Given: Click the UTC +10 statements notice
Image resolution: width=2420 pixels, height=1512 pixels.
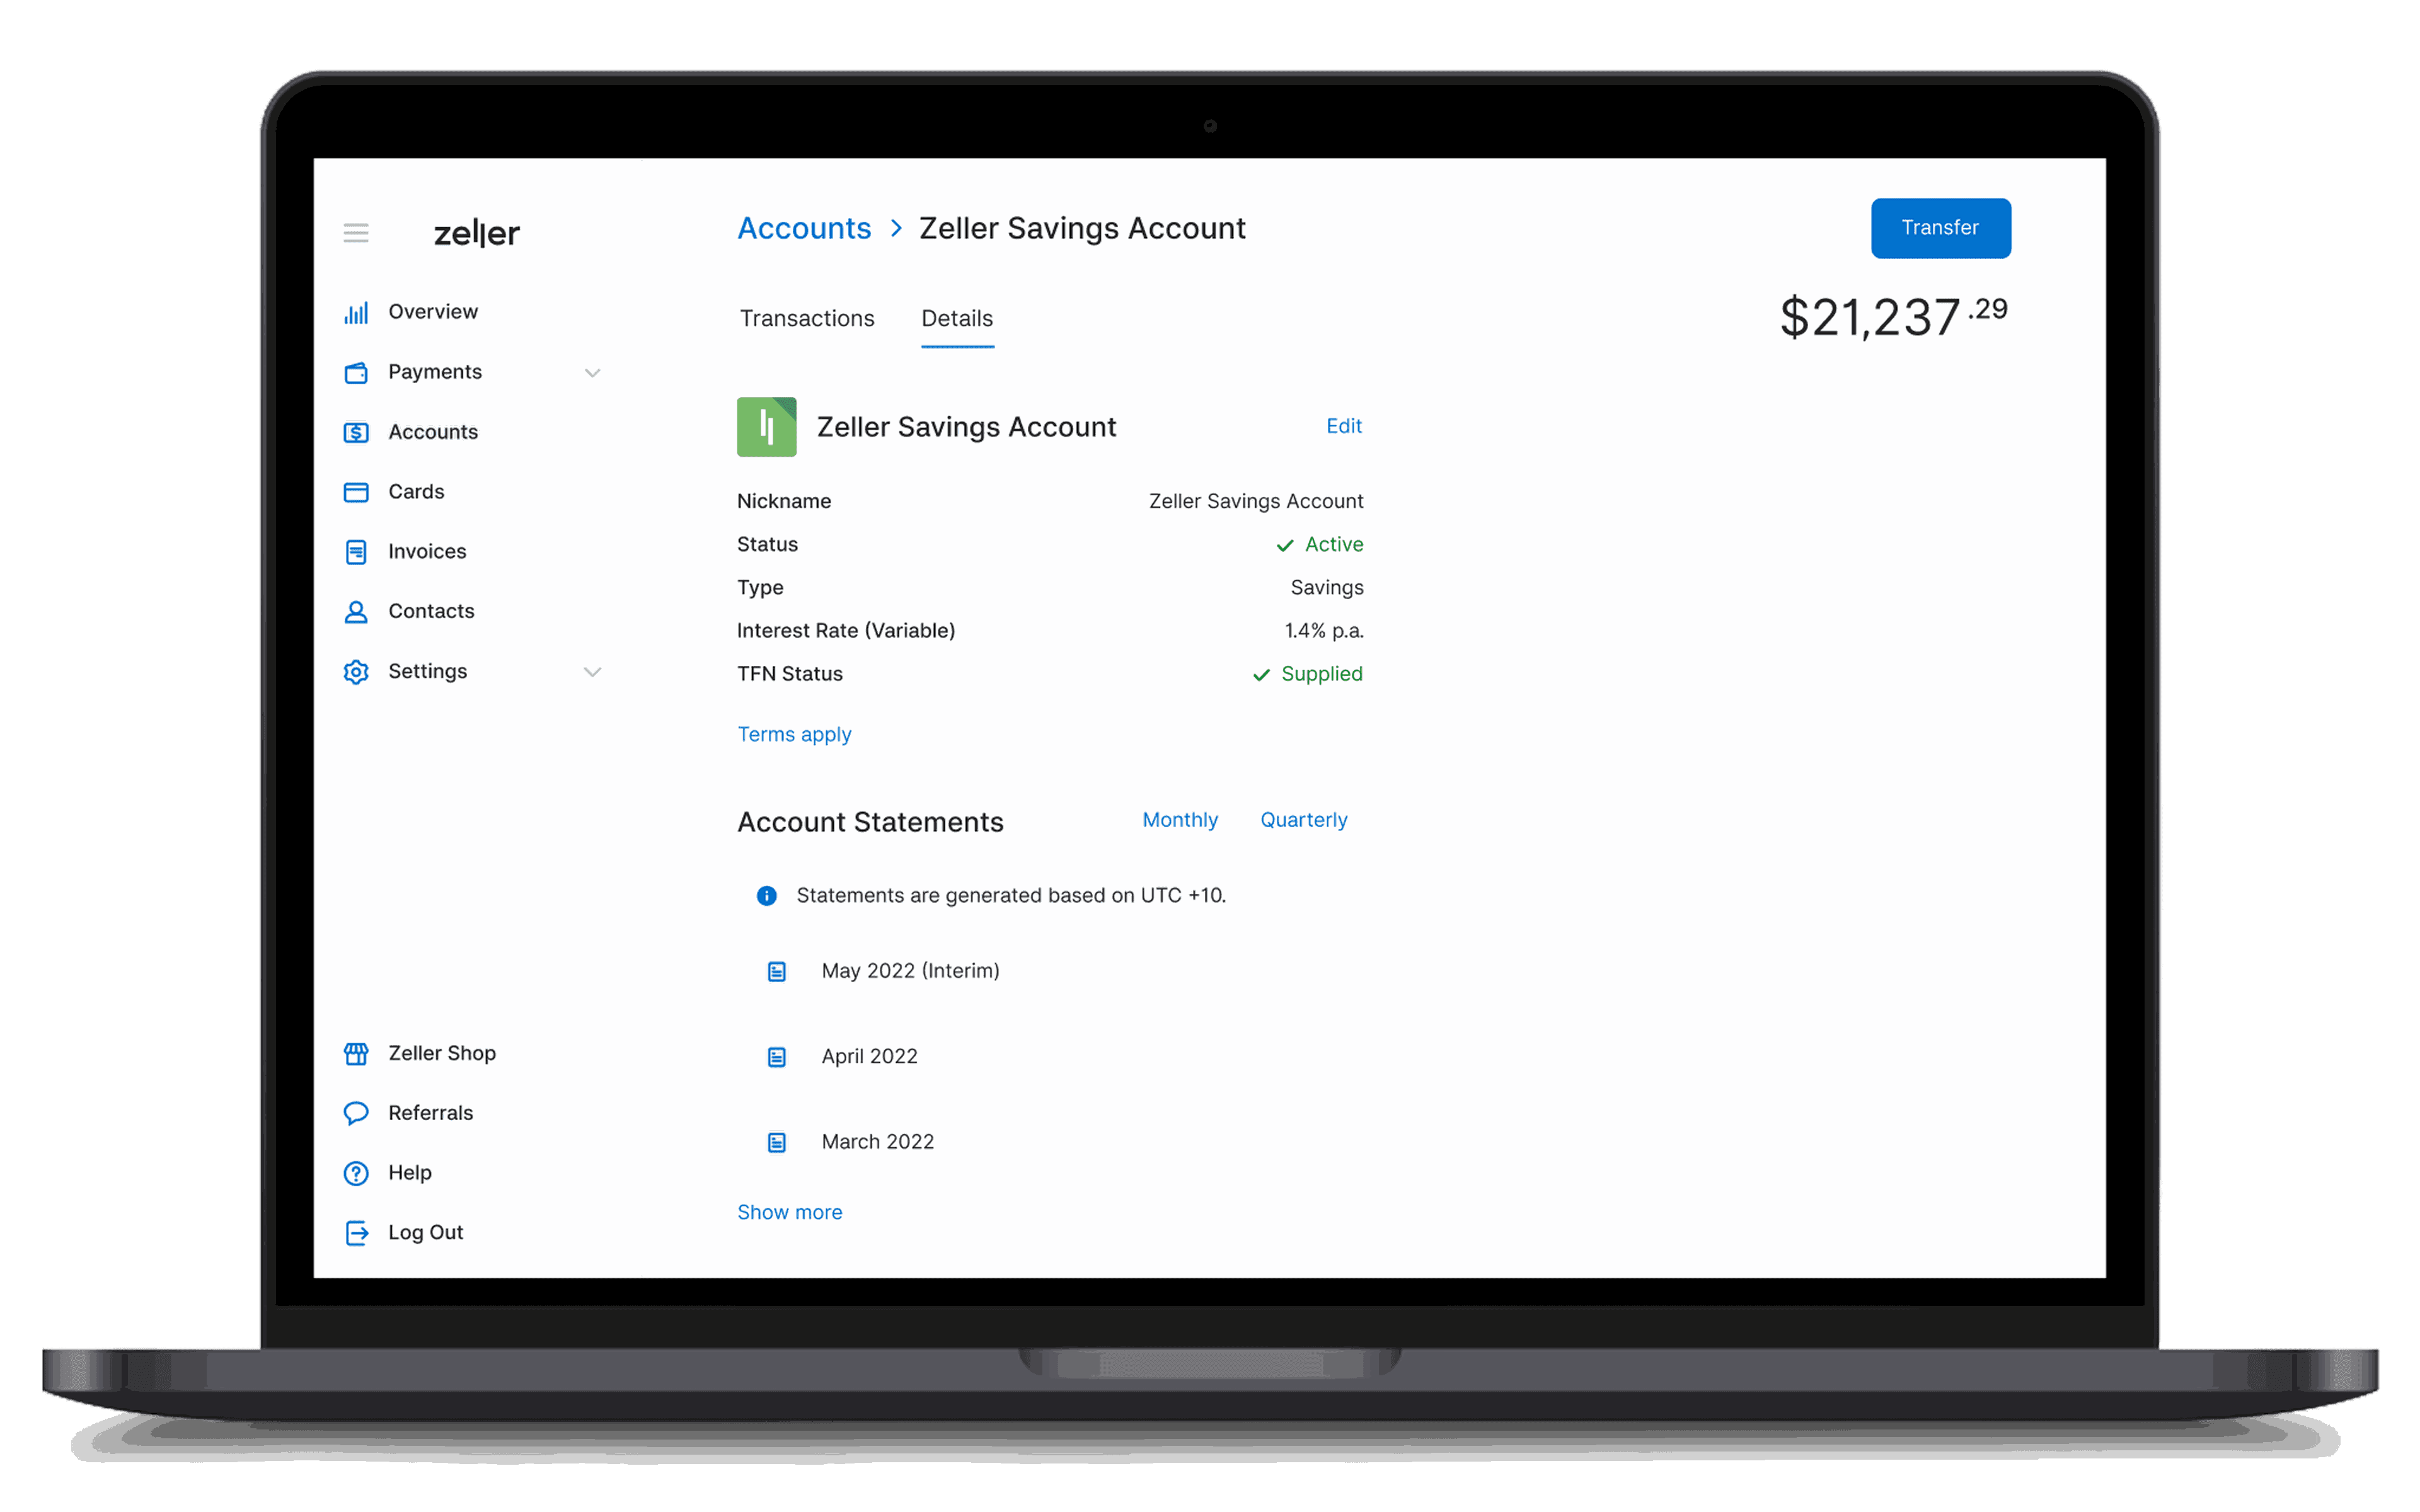Looking at the screenshot, I should tap(1011, 896).
